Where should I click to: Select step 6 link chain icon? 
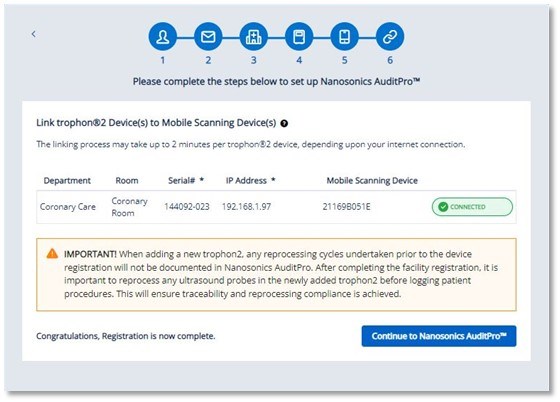(x=390, y=37)
